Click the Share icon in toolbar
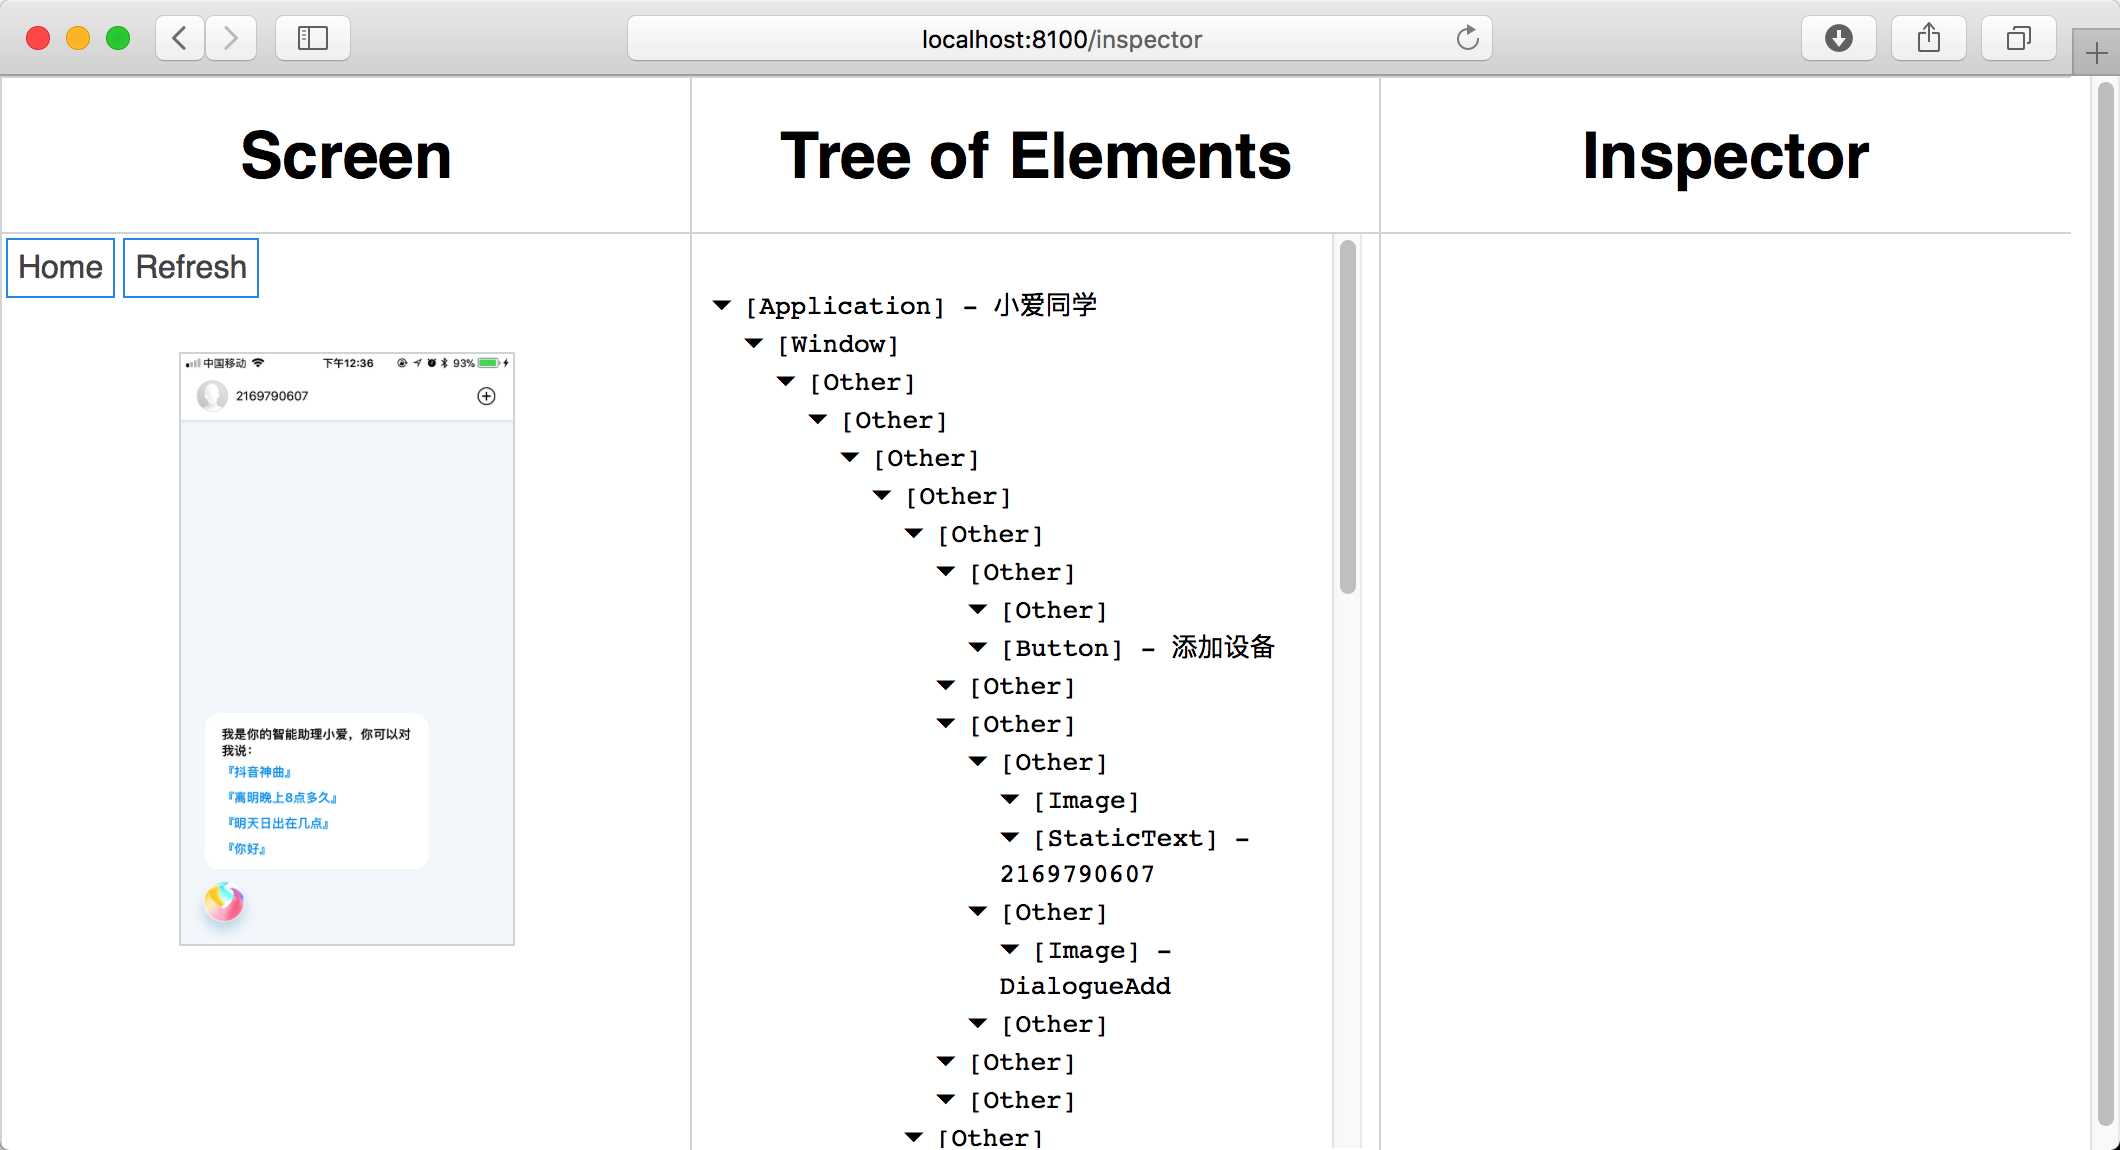 [x=1928, y=38]
